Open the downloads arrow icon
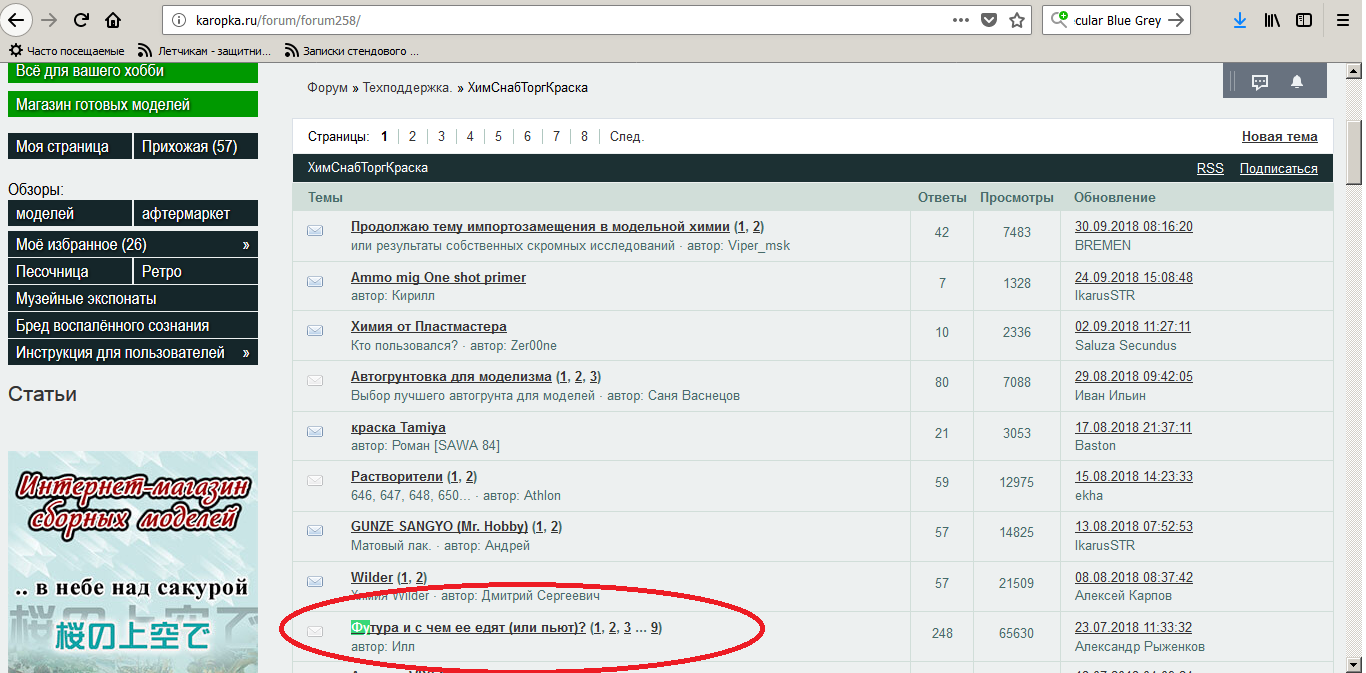Screen dimensions: 1366x673 click(1240, 20)
